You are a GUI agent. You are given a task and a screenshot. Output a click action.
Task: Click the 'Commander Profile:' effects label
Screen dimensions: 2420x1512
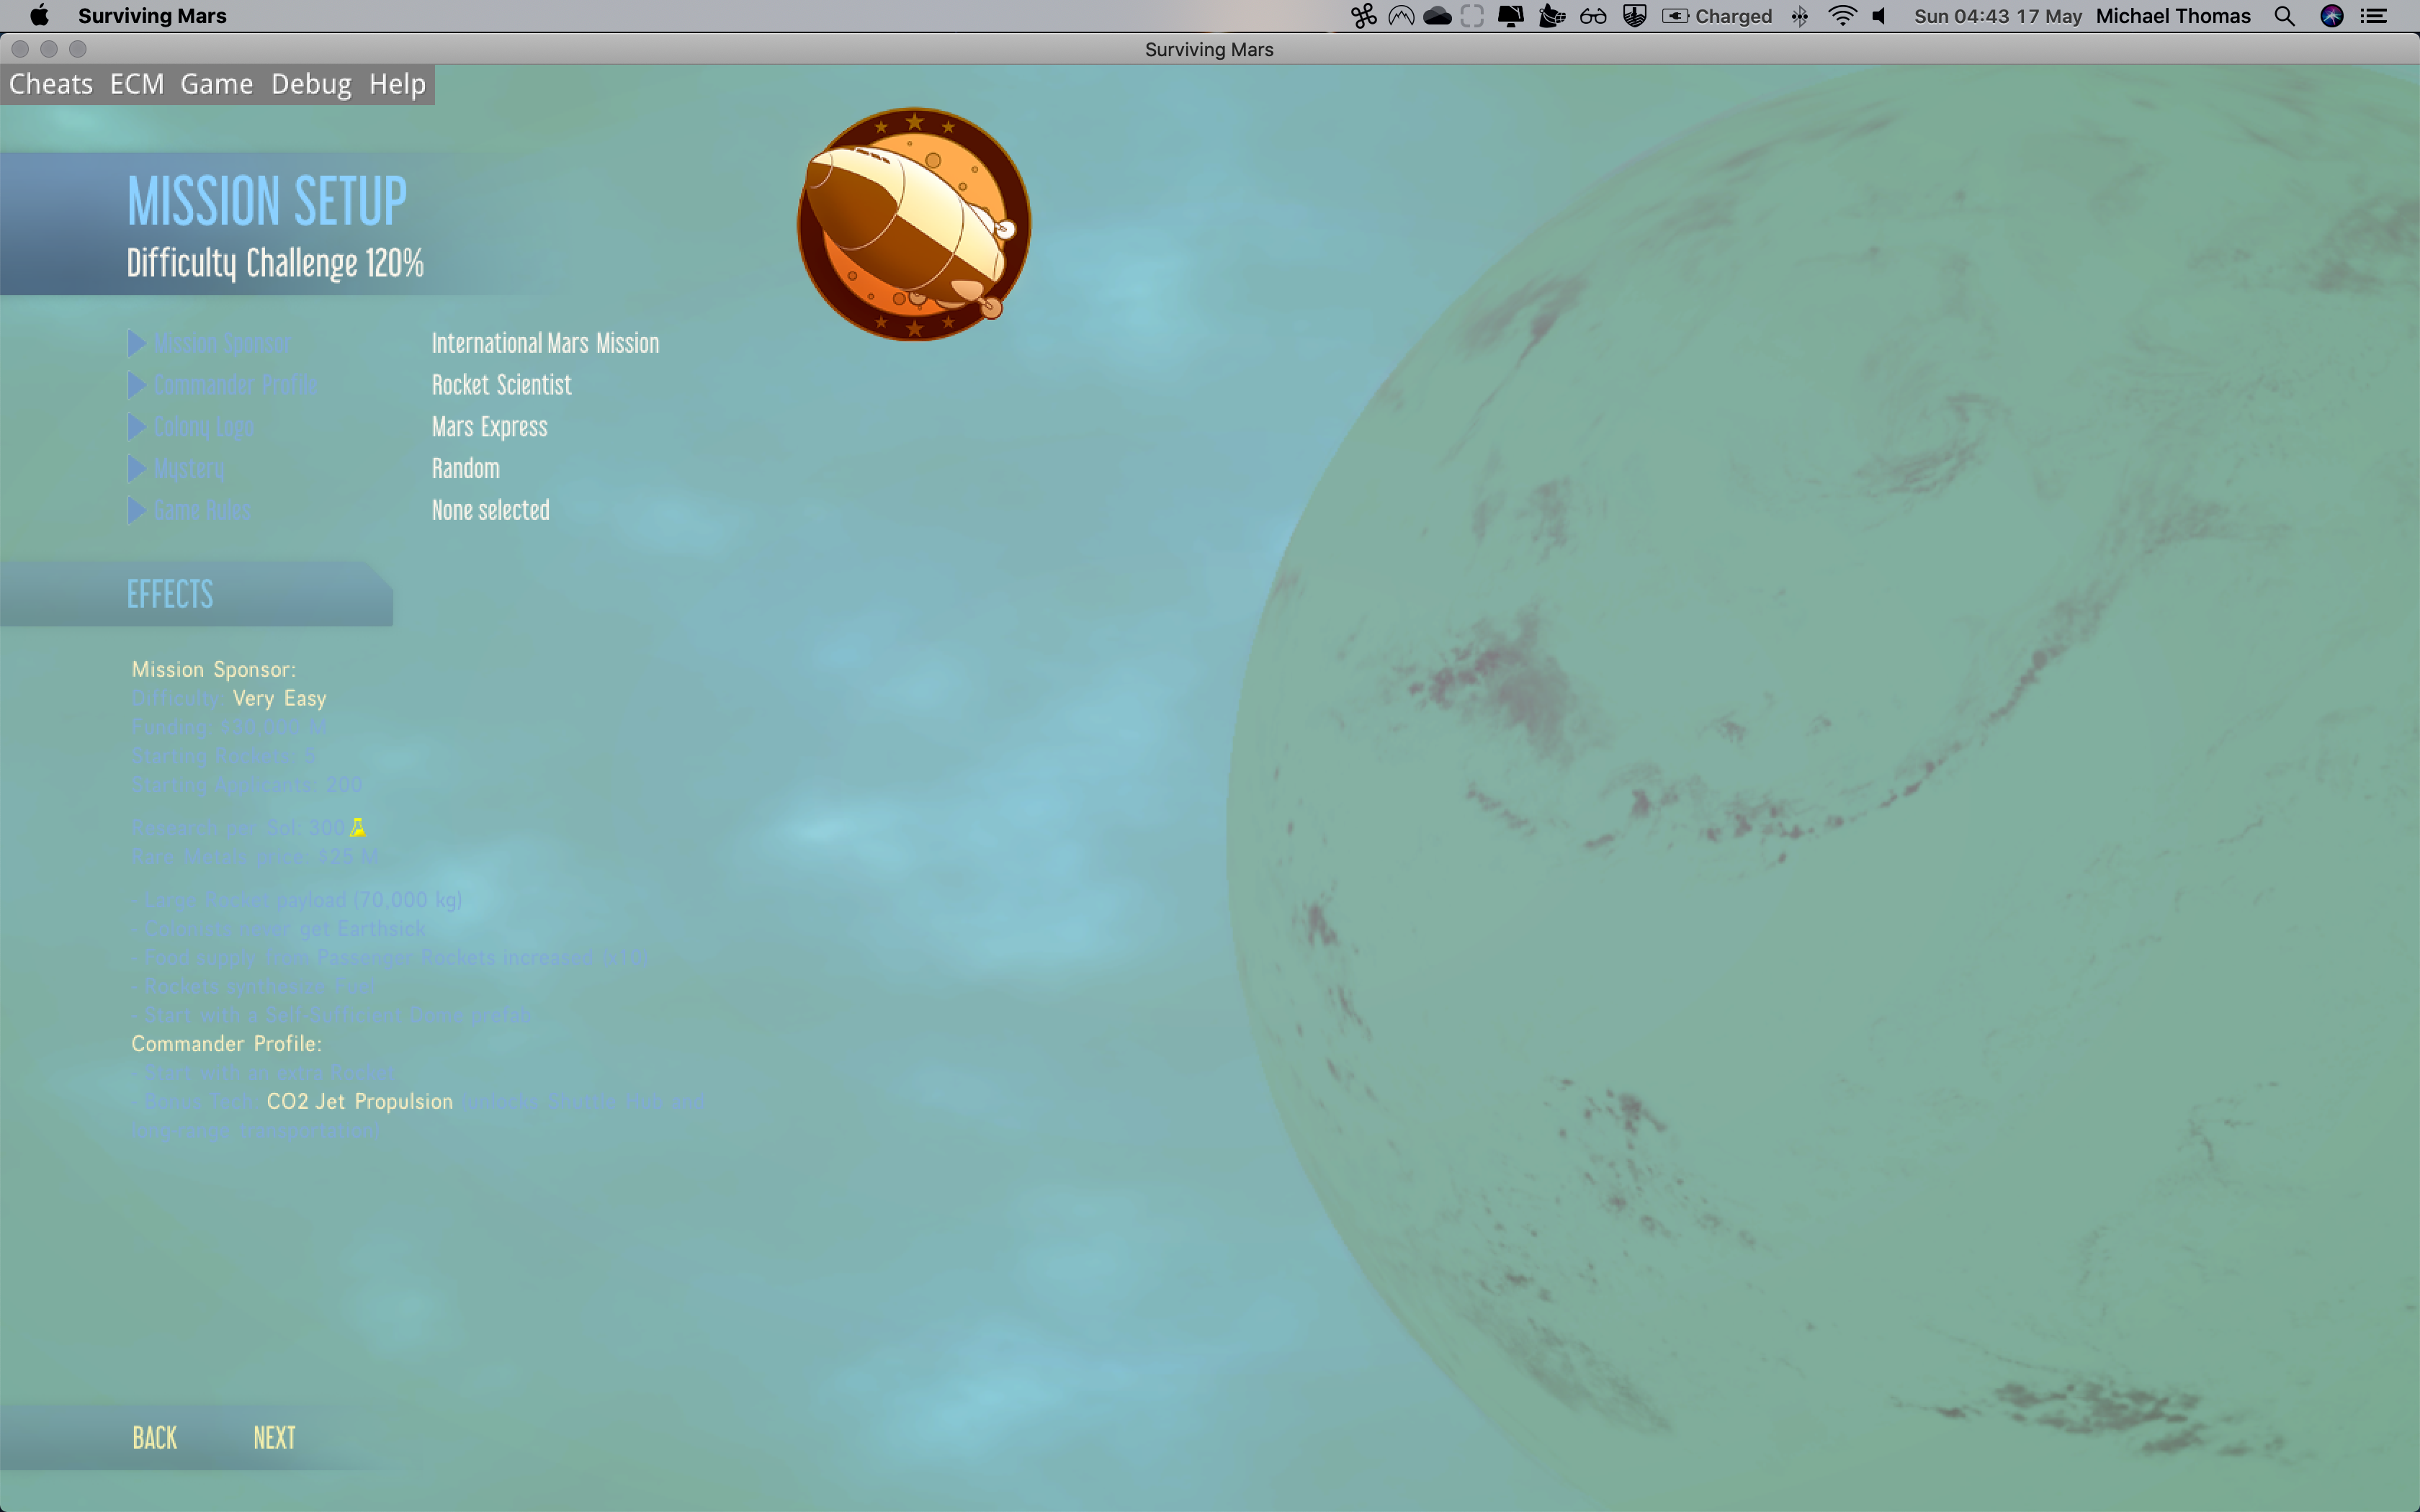[227, 1043]
